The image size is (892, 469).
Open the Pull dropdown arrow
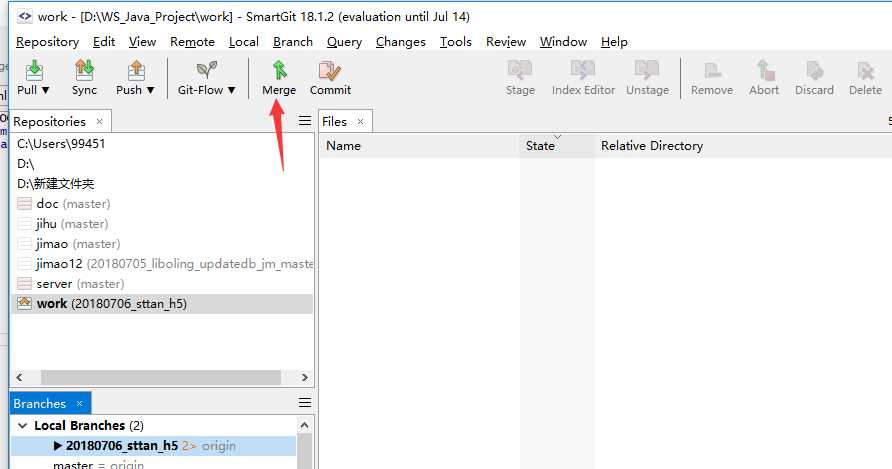pos(46,90)
